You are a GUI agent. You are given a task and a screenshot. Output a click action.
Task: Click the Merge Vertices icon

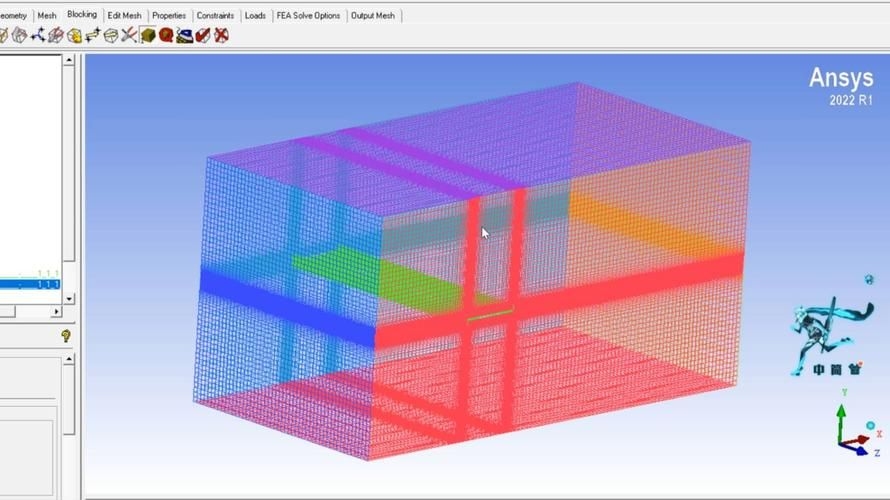(x=38, y=36)
